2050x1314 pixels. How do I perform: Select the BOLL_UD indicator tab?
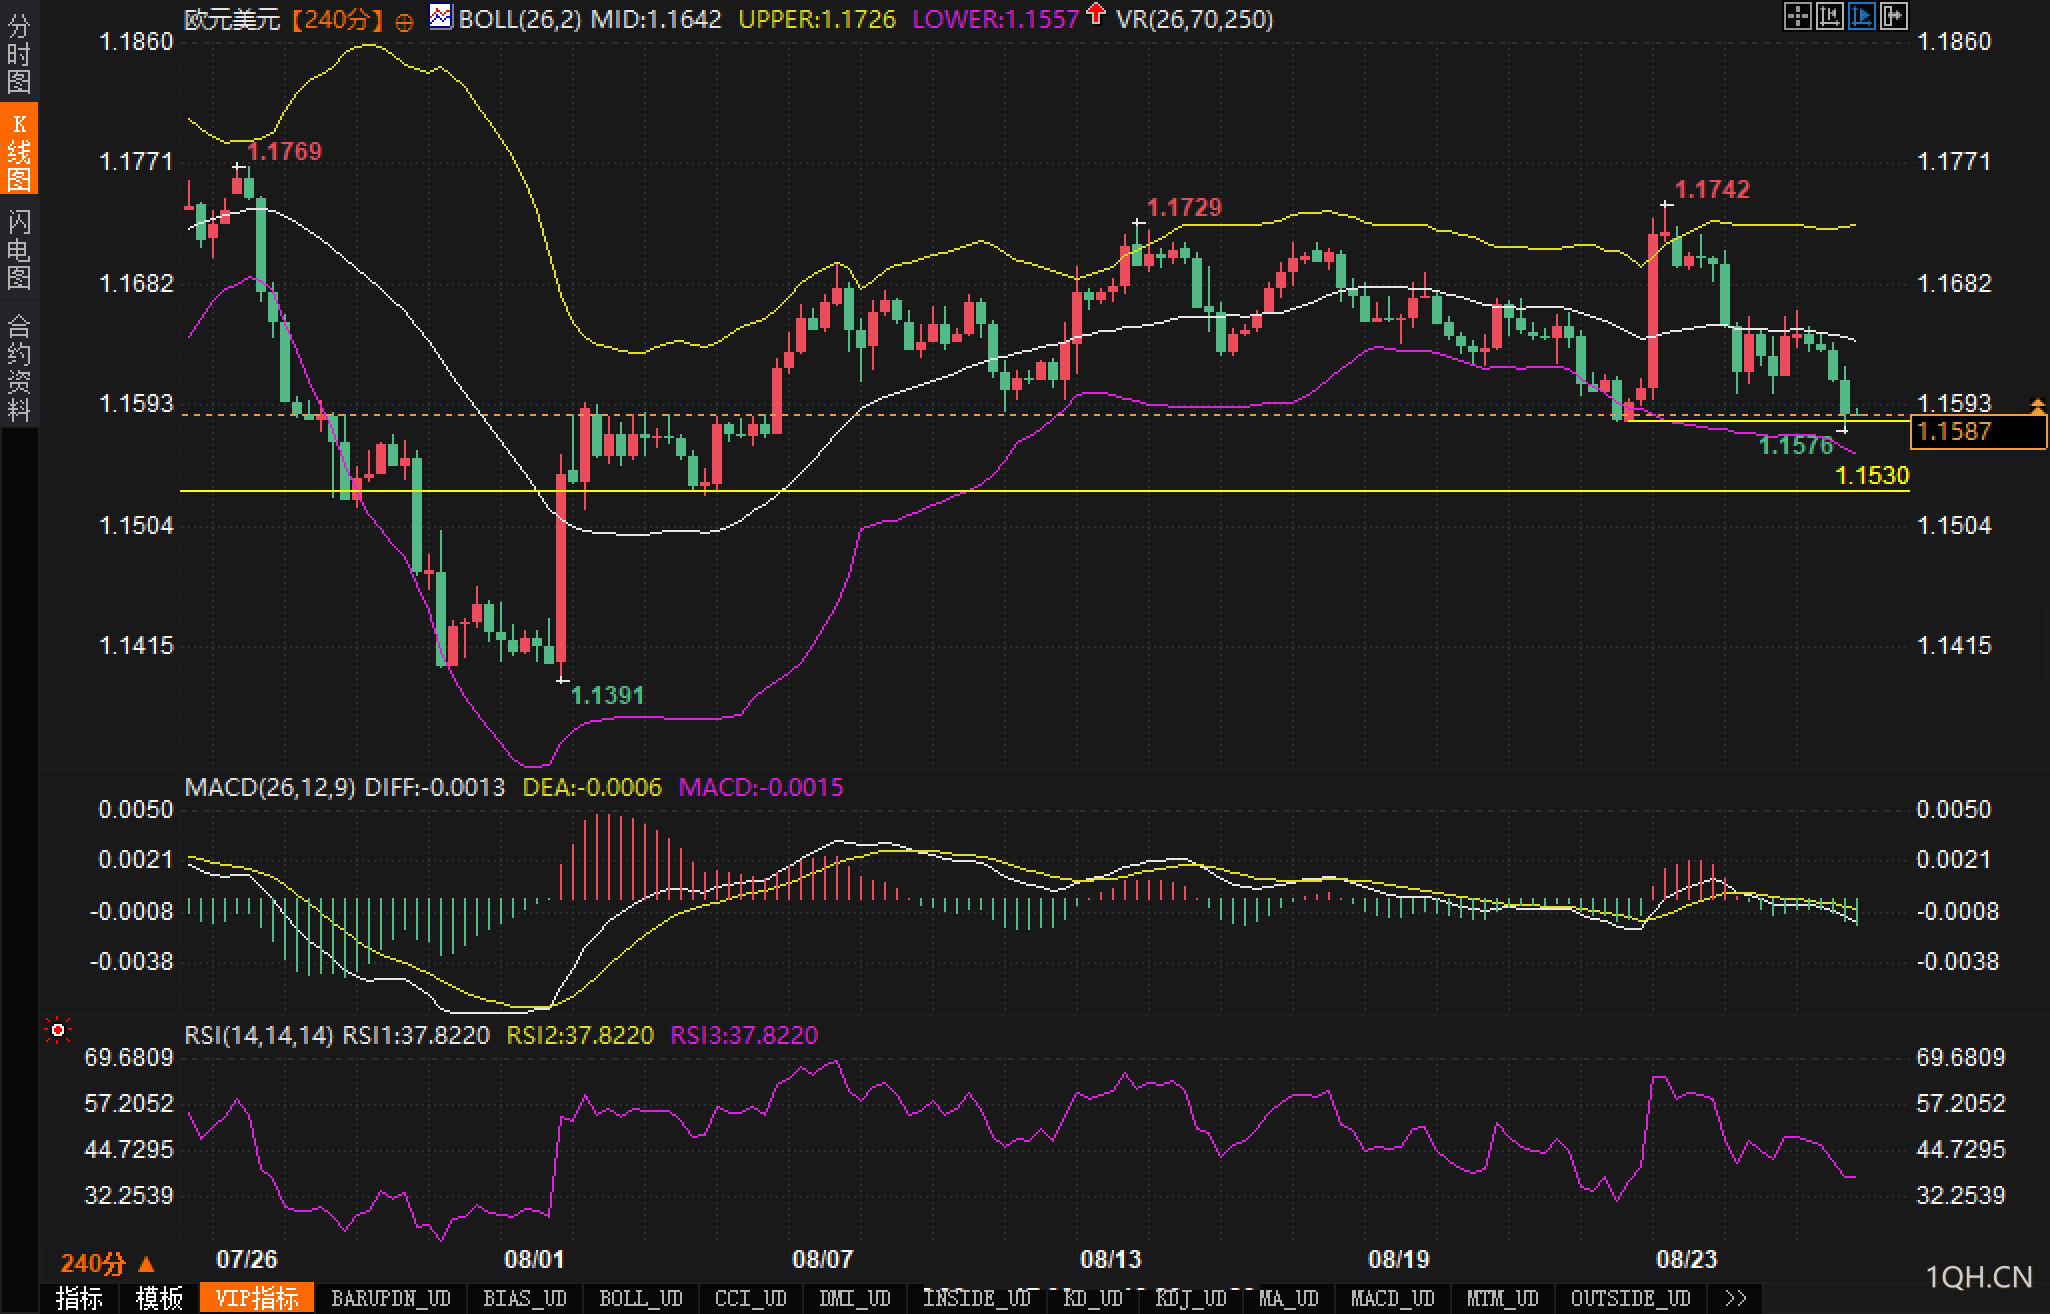[640, 1298]
